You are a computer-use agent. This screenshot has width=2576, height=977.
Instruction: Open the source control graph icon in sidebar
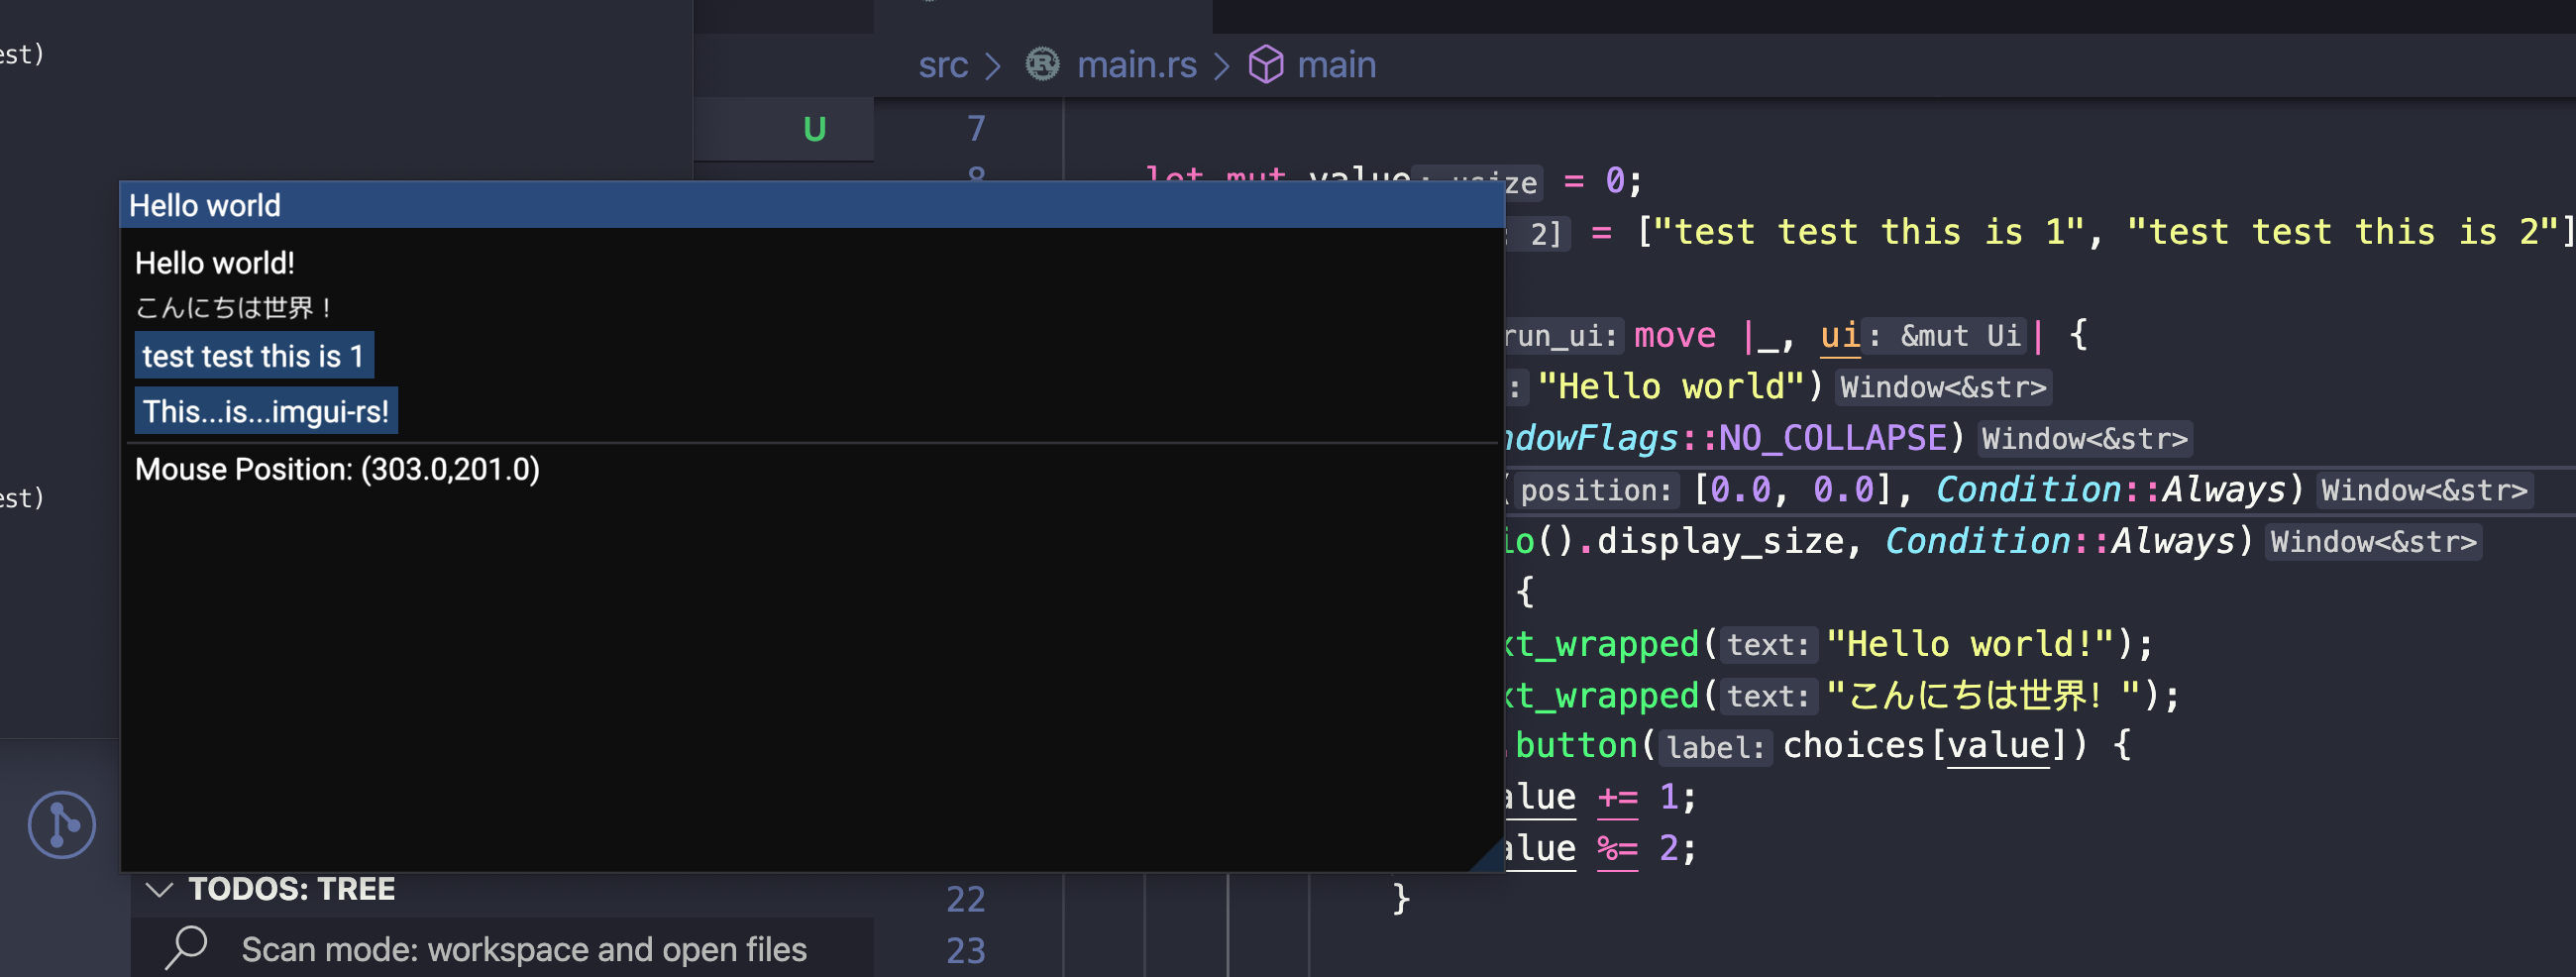[x=62, y=825]
